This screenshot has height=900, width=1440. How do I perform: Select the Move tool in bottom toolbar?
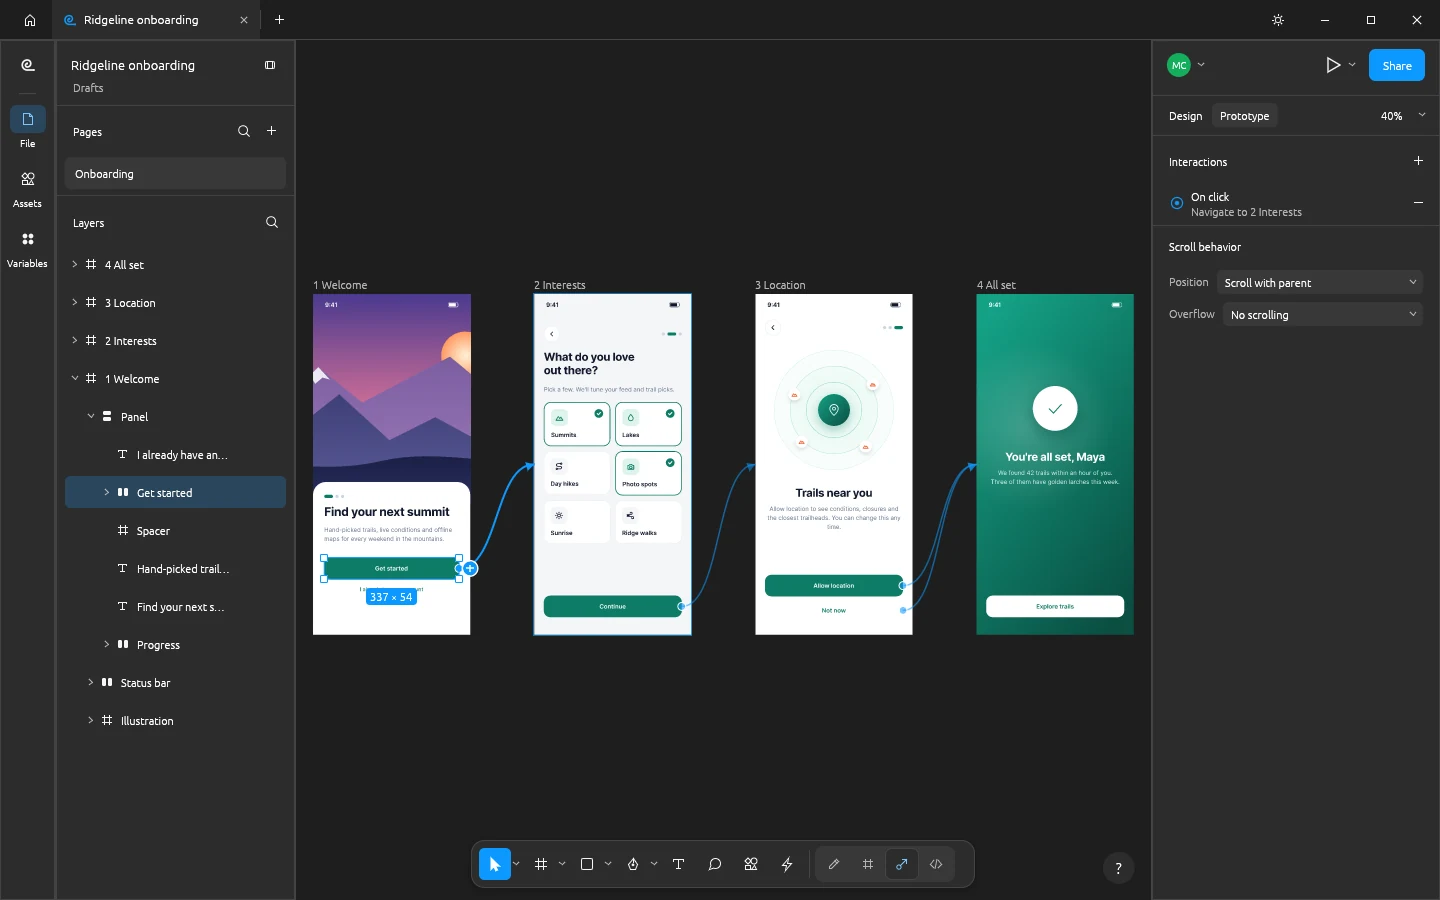tap(495, 864)
